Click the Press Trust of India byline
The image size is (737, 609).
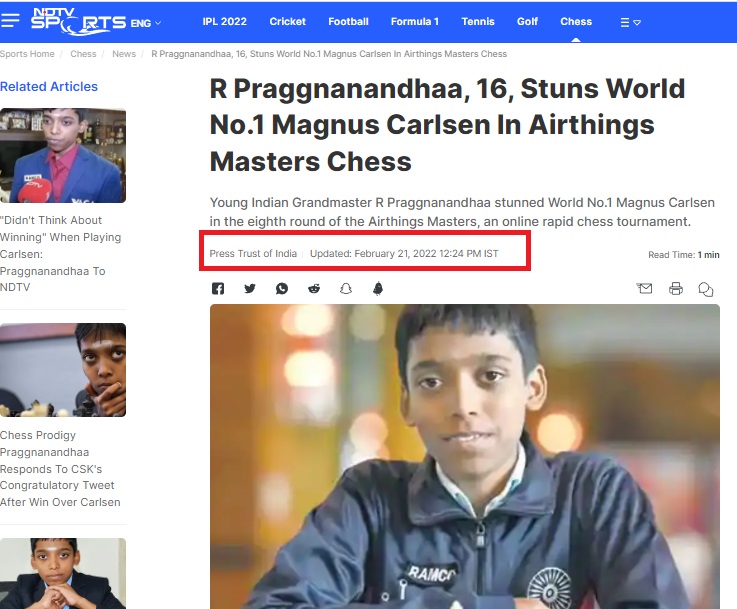(x=253, y=254)
